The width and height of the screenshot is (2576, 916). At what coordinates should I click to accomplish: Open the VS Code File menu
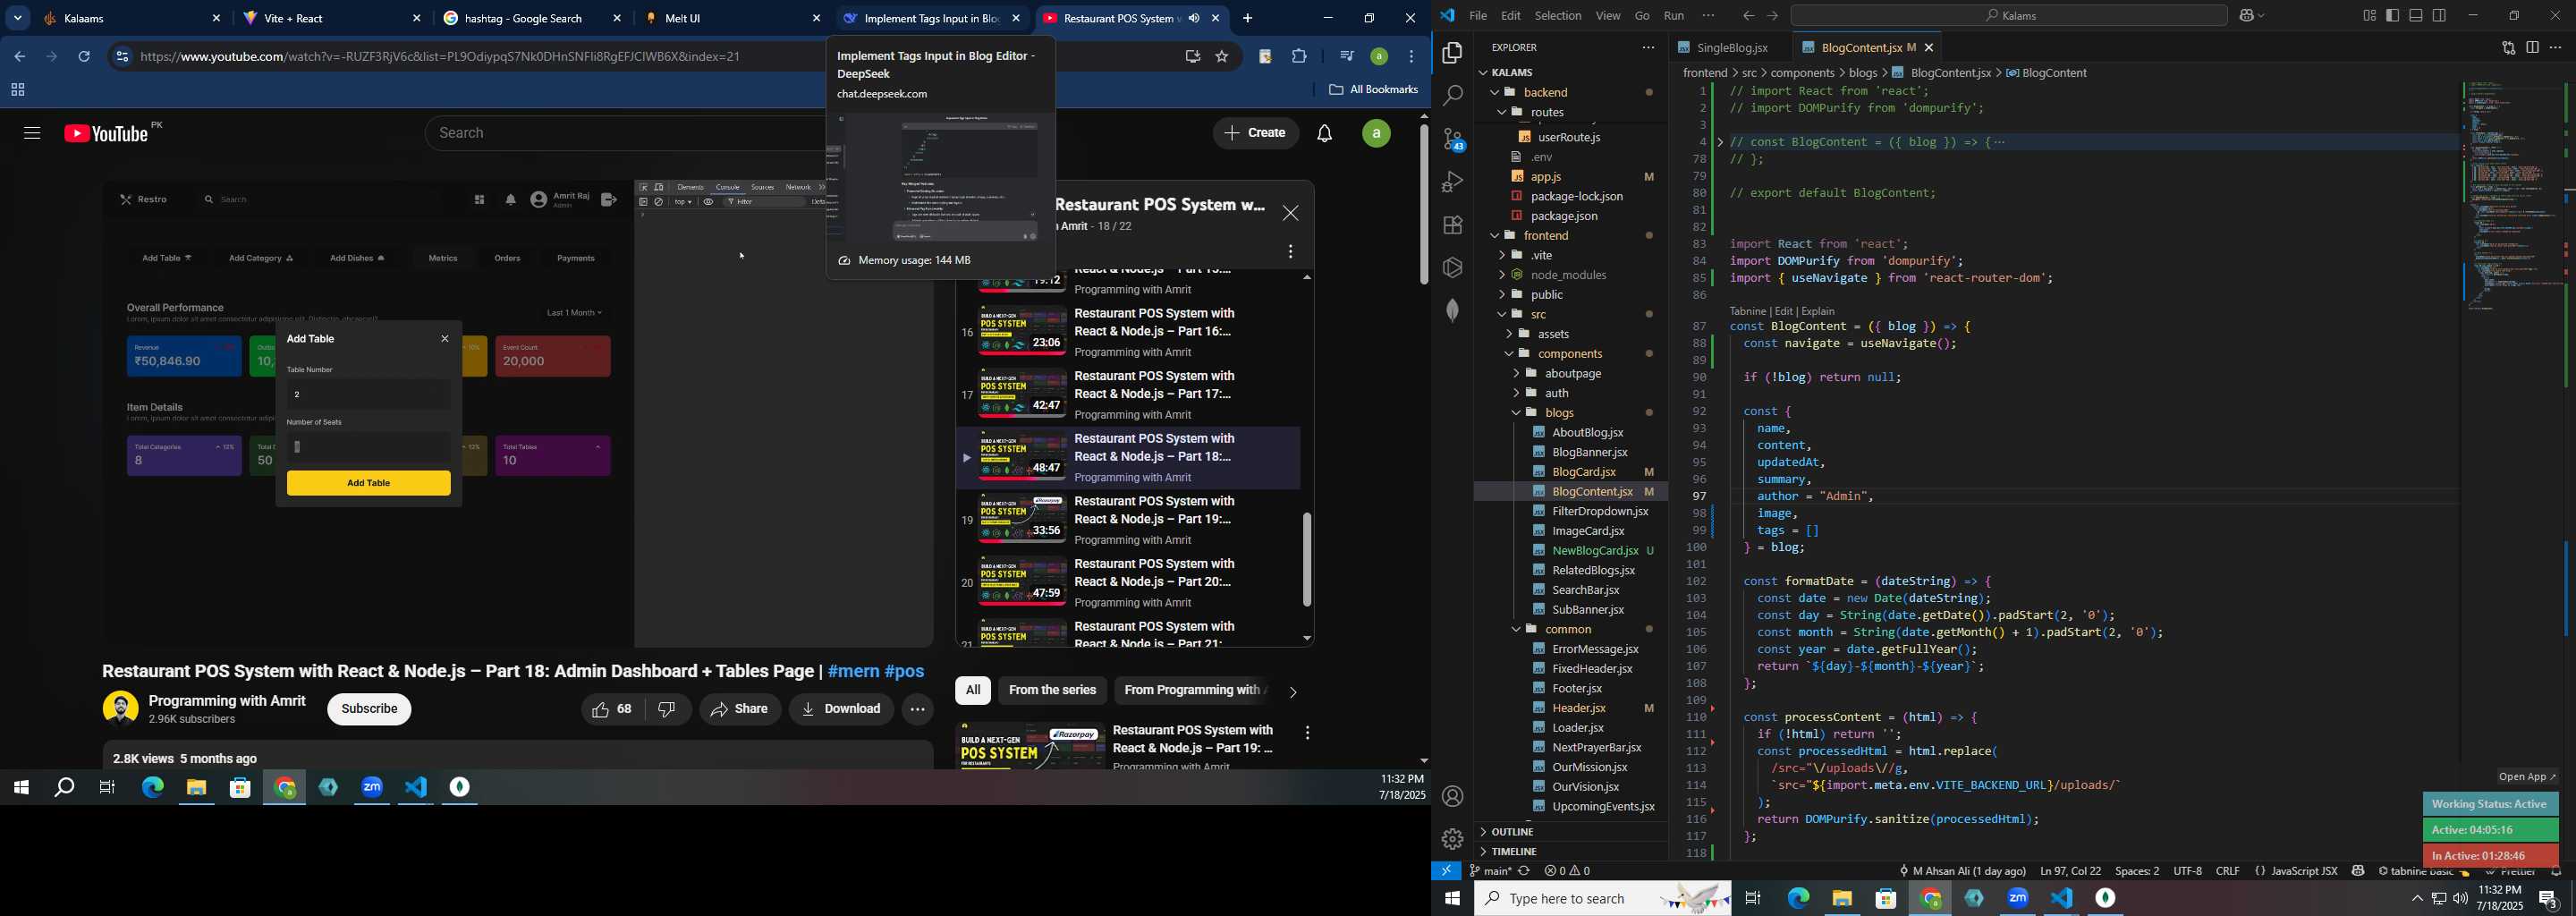1477,16
